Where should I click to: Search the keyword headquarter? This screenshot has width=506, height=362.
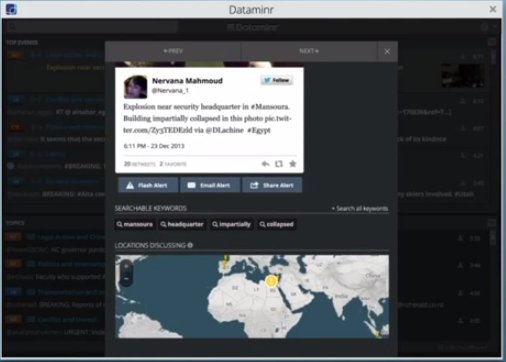(182, 224)
